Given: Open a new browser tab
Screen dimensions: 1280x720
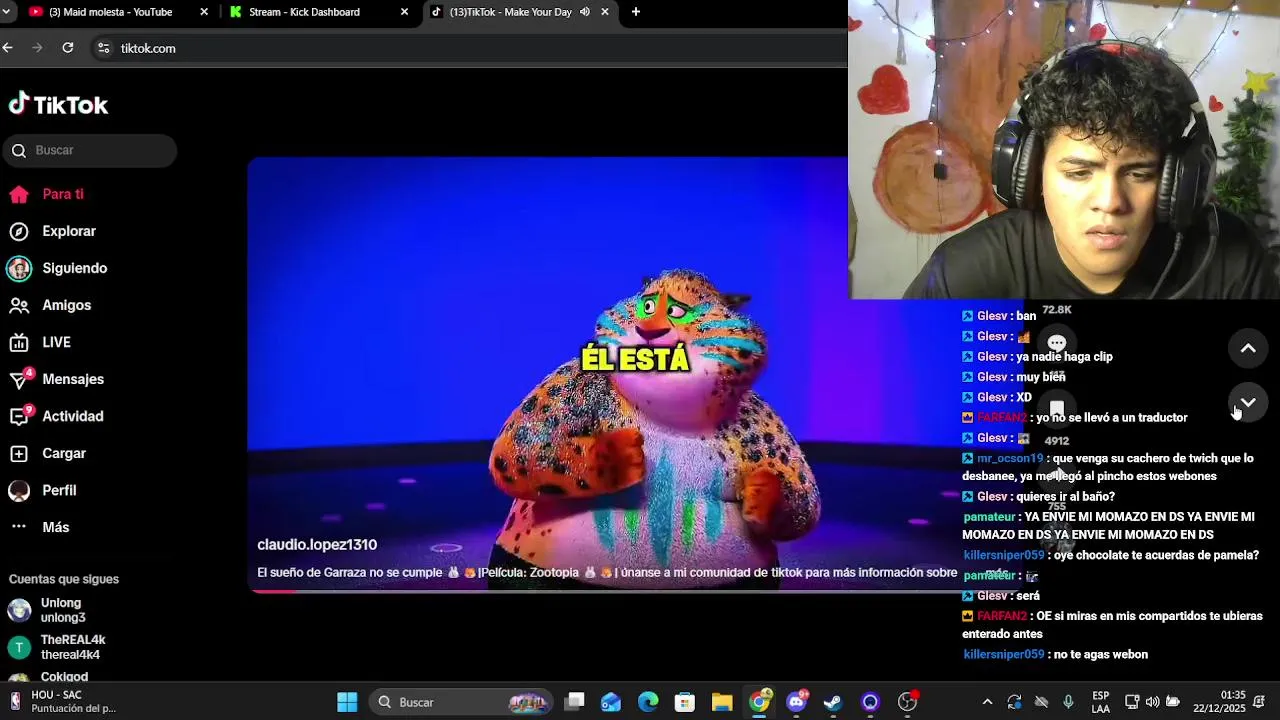Looking at the screenshot, I should (636, 12).
